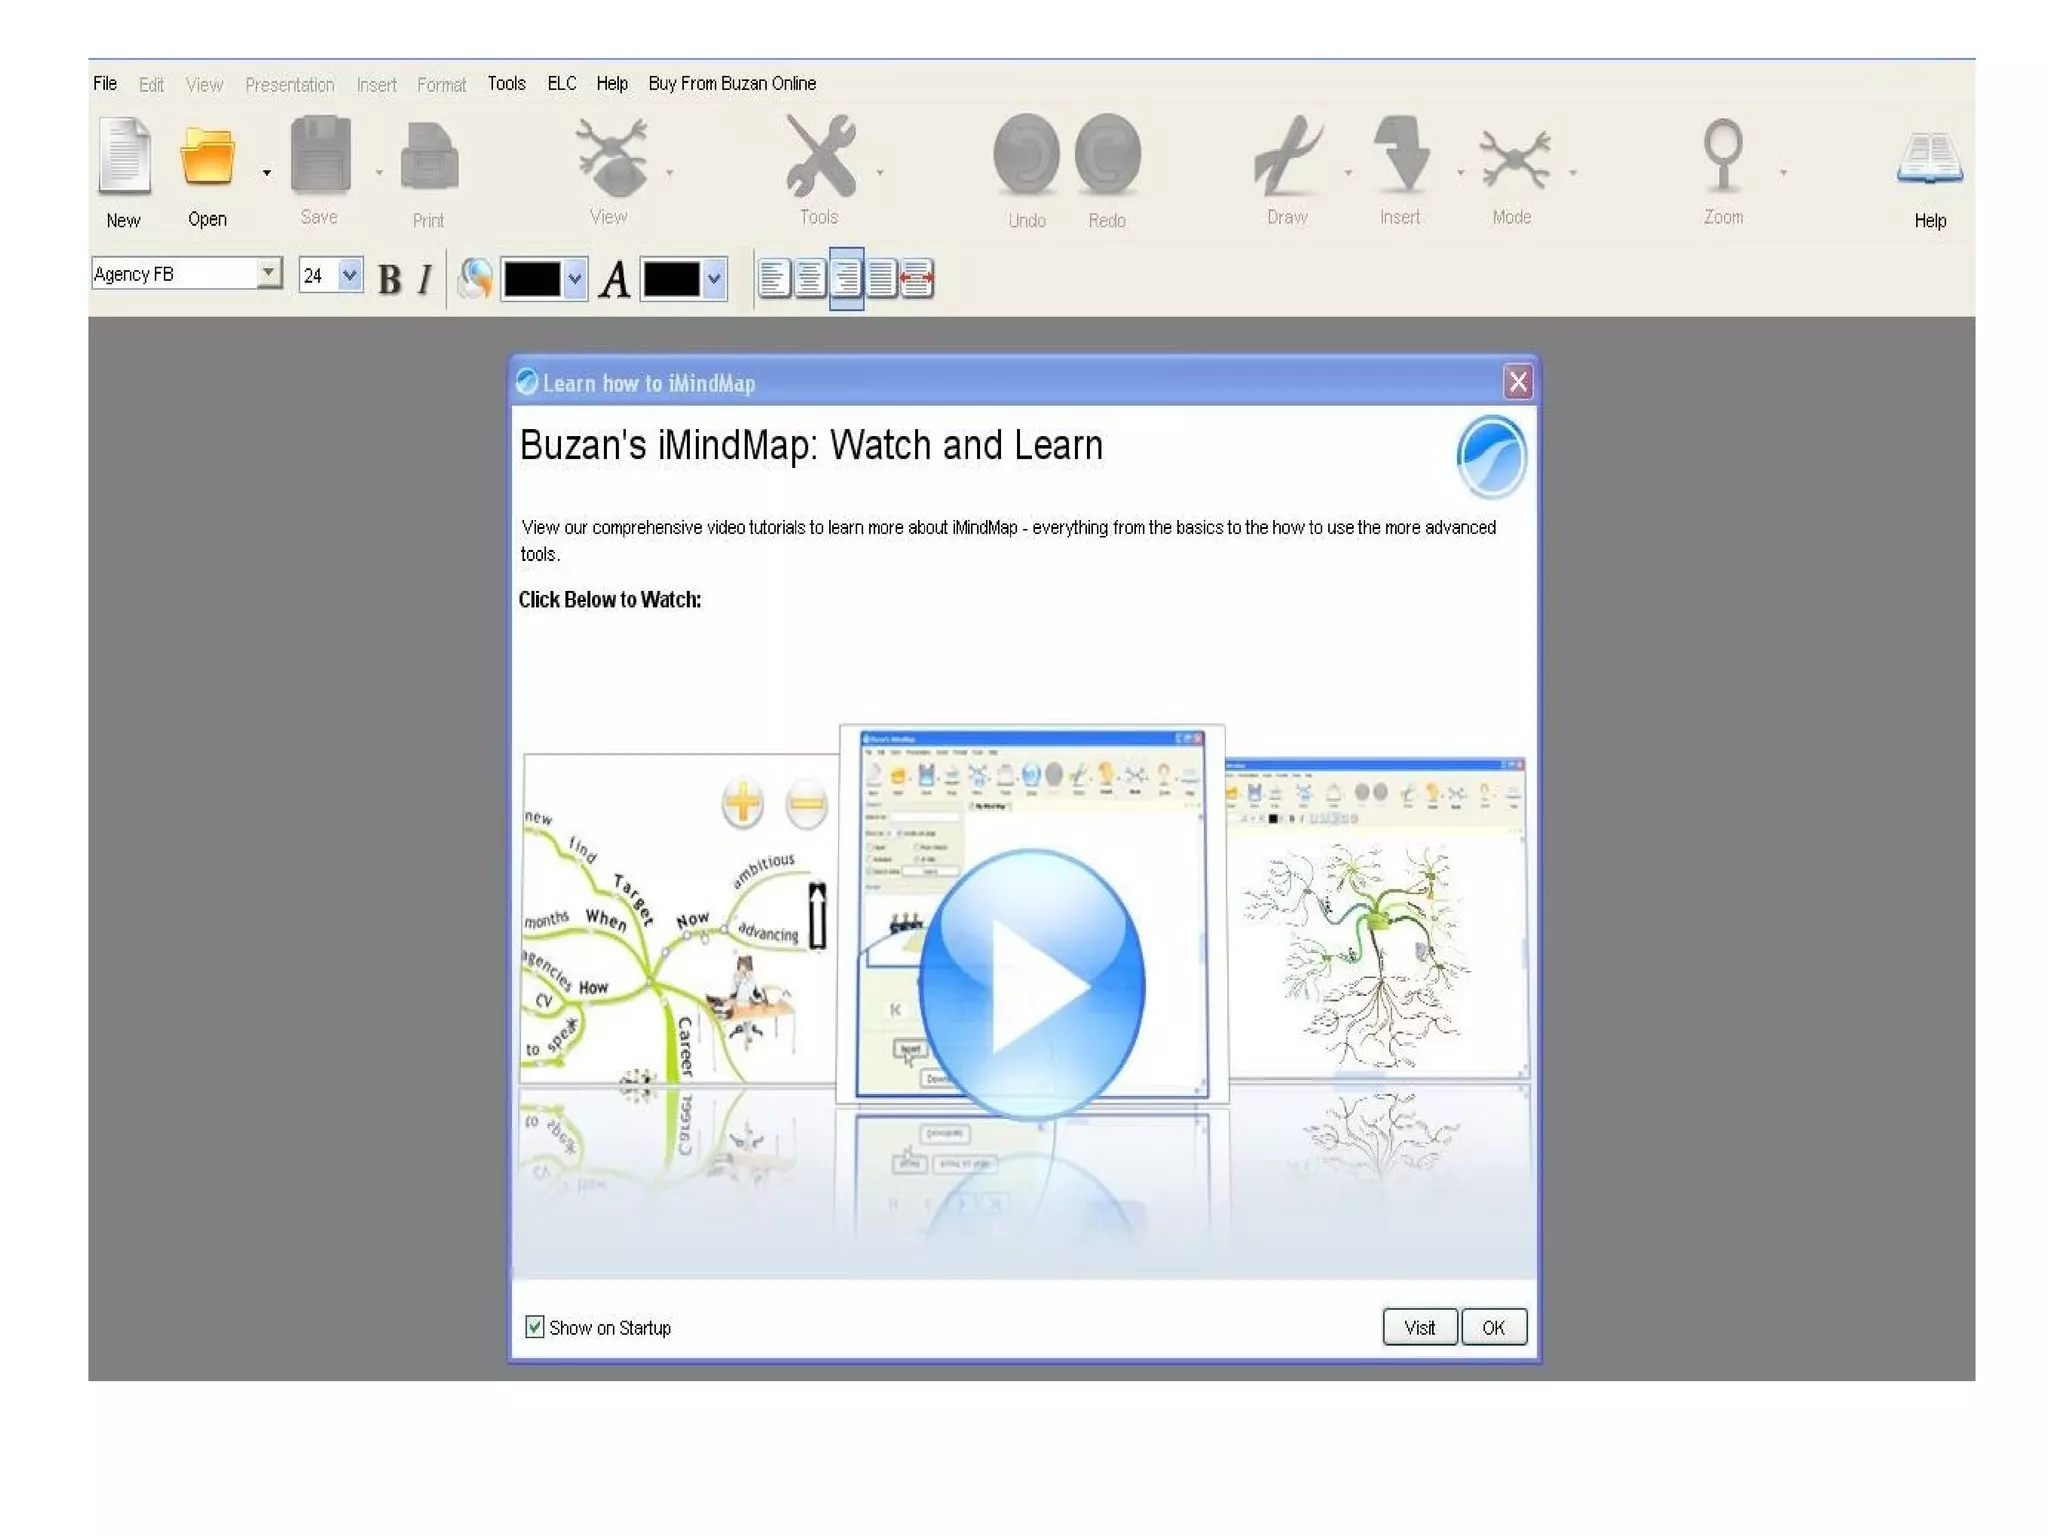Click the color palette picker icon

click(x=475, y=278)
